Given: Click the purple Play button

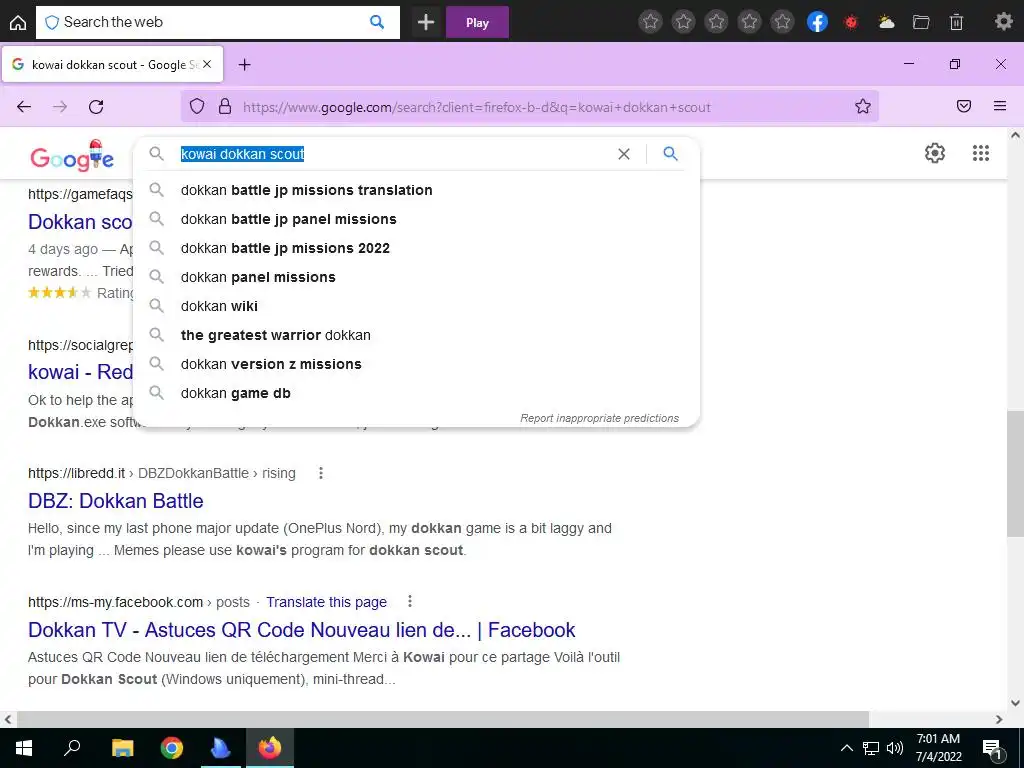Looking at the screenshot, I should point(477,22).
